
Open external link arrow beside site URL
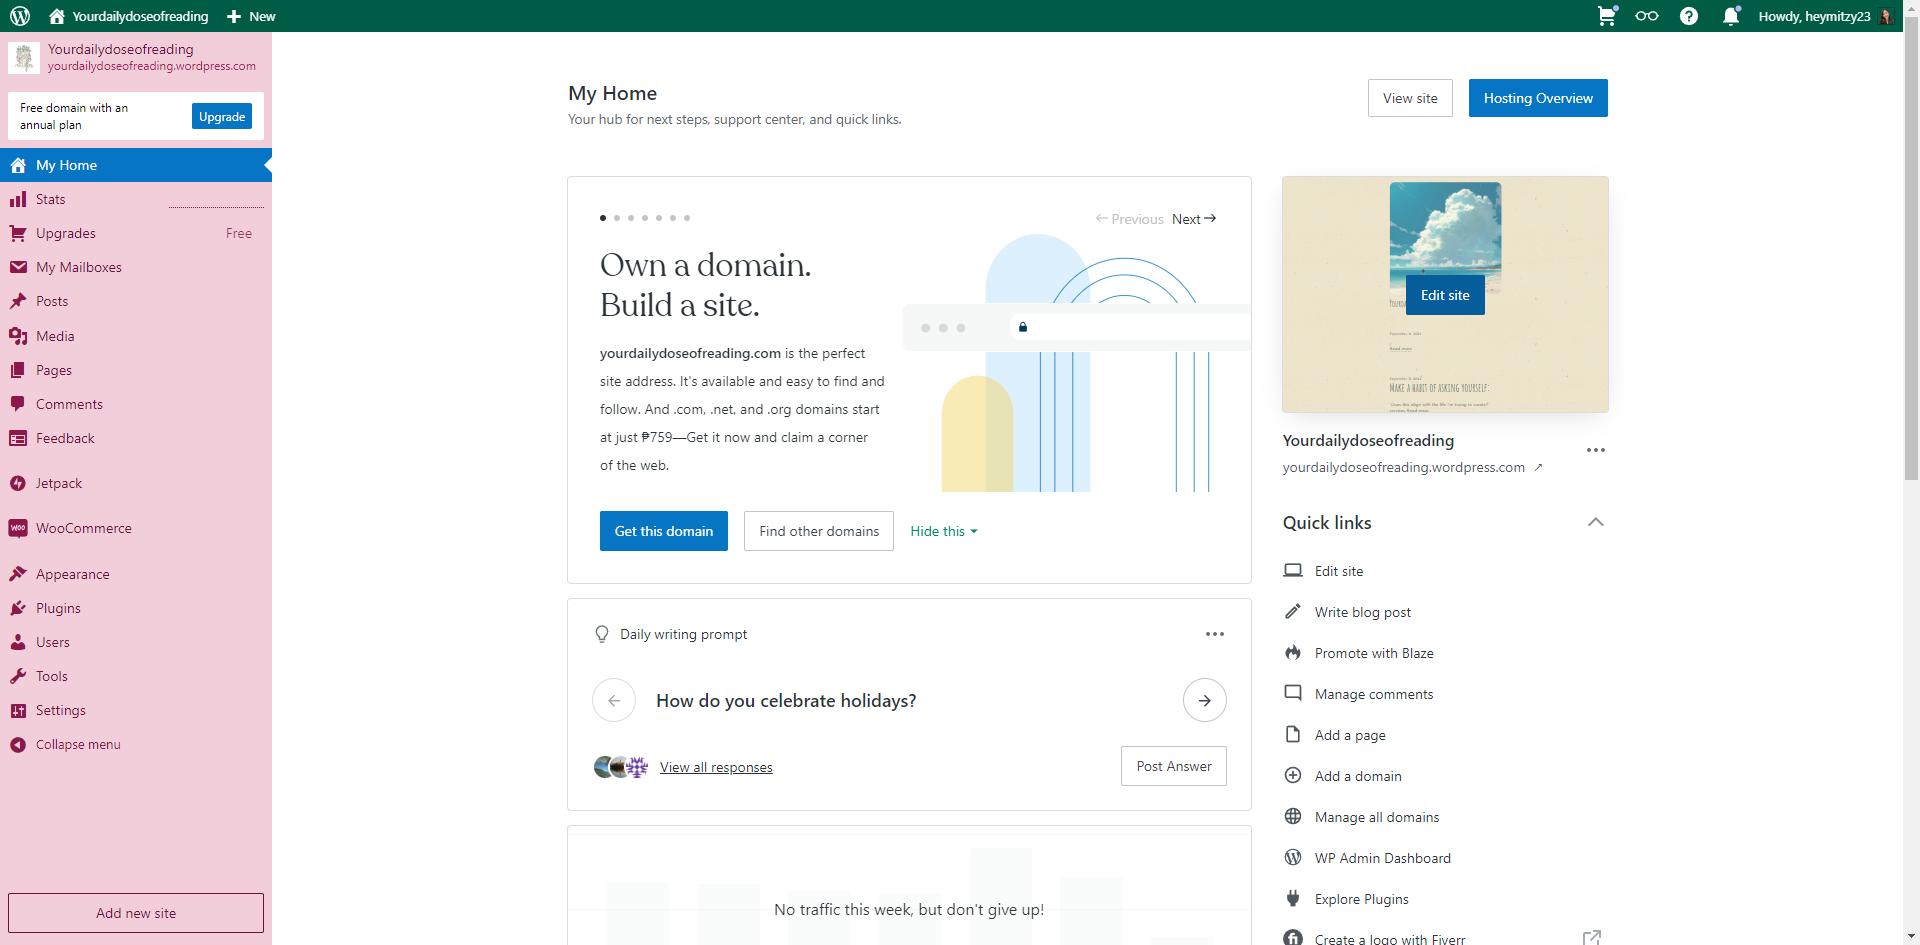pyautogui.click(x=1539, y=467)
